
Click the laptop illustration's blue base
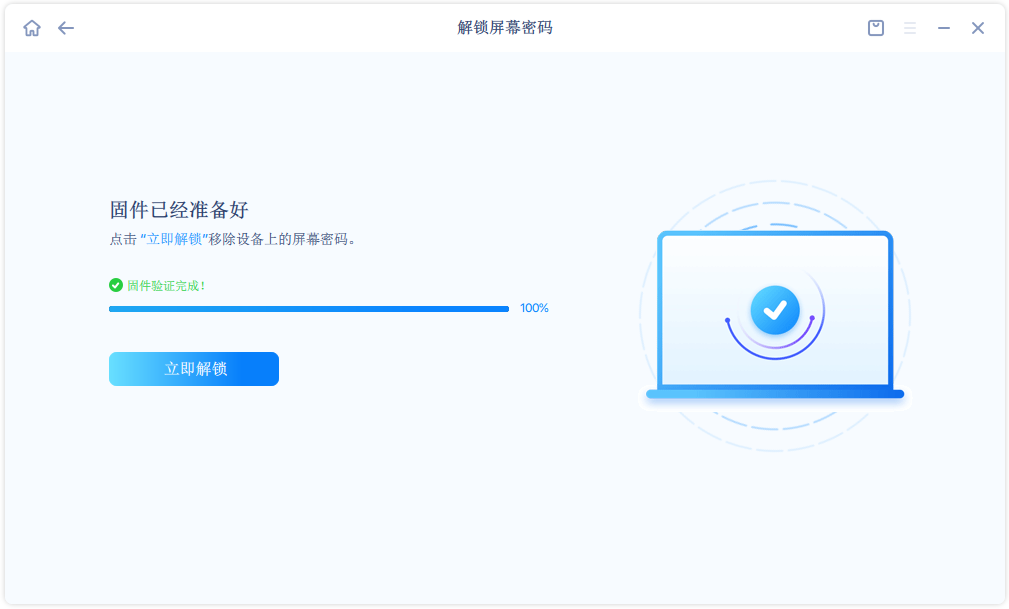[x=775, y=394]
